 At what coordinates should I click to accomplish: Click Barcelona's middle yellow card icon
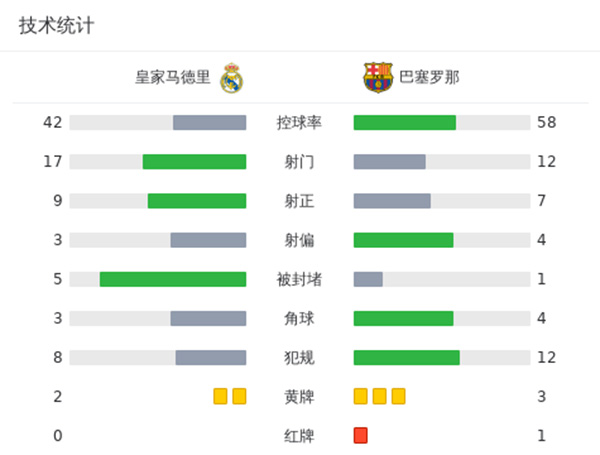click(x=379, y=396)
